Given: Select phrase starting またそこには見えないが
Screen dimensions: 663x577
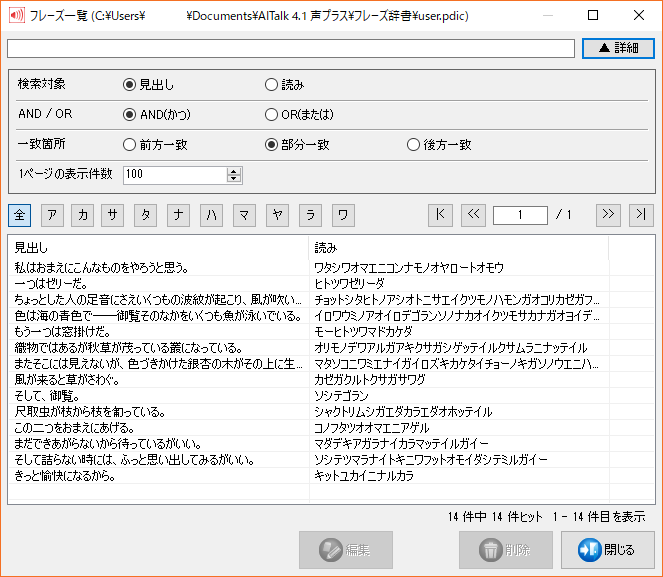Looking at the screenshot, I should [159, 364].
